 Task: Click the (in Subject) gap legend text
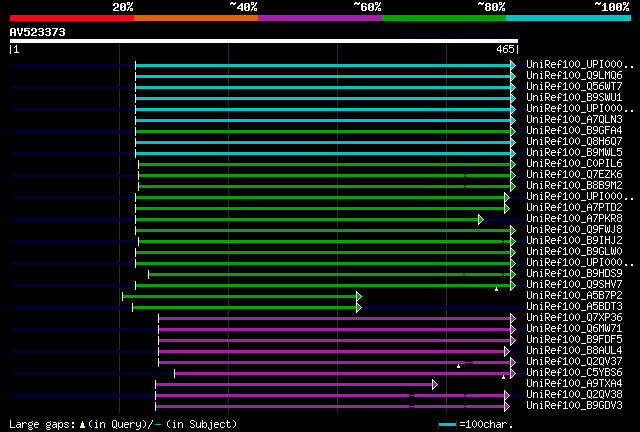tap(201, 425)
